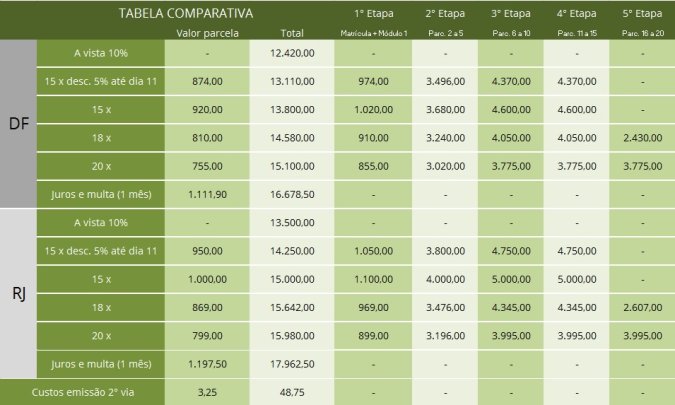675x405 pixels.
Task: Click the 5° Etapa column header
Action: [641, 15]
